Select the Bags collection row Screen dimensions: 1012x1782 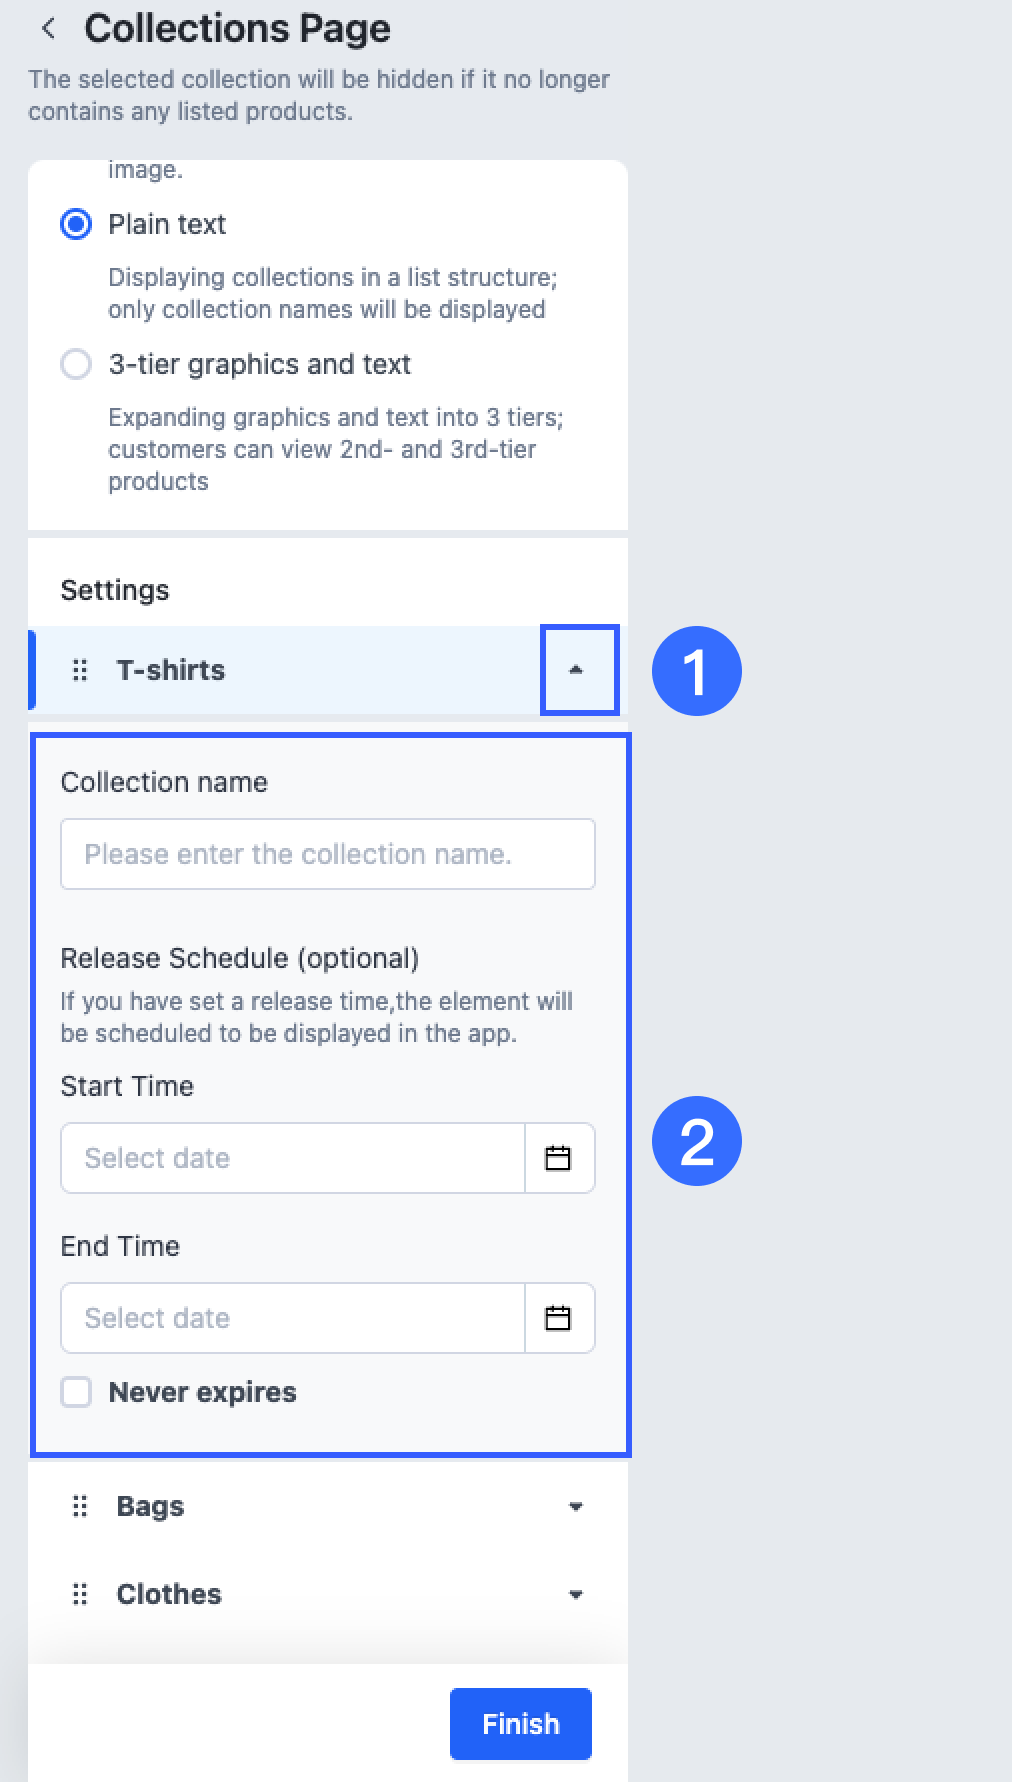click(328, 1506)
